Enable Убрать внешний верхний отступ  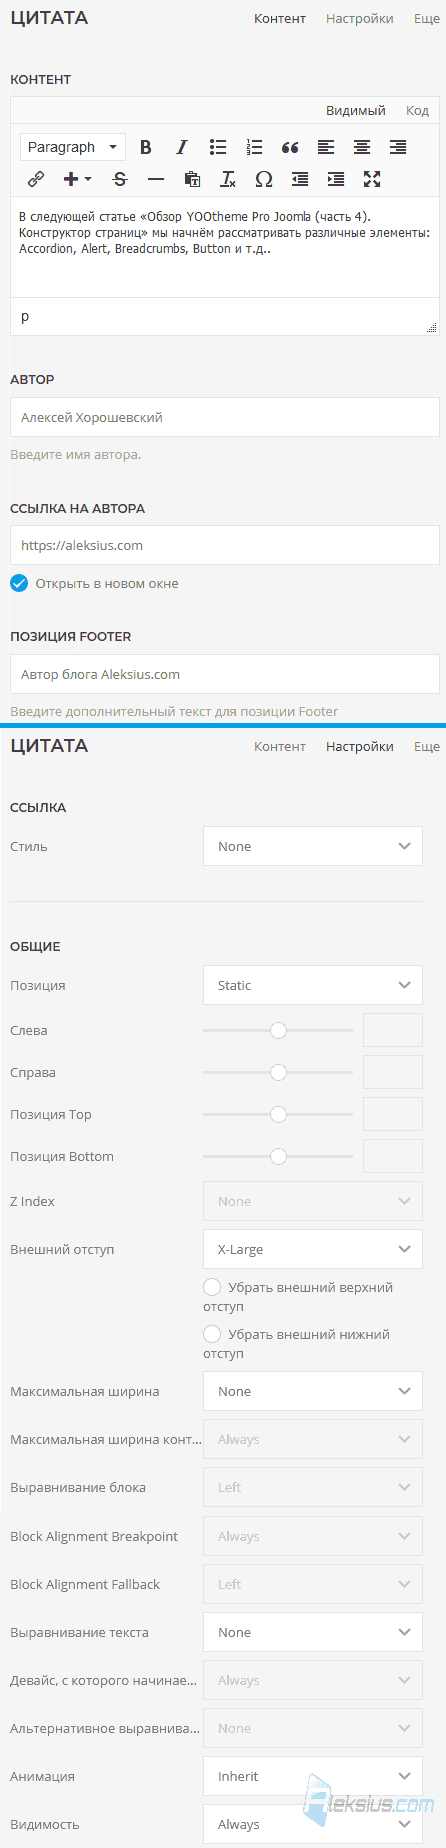tap(212, 1287)
